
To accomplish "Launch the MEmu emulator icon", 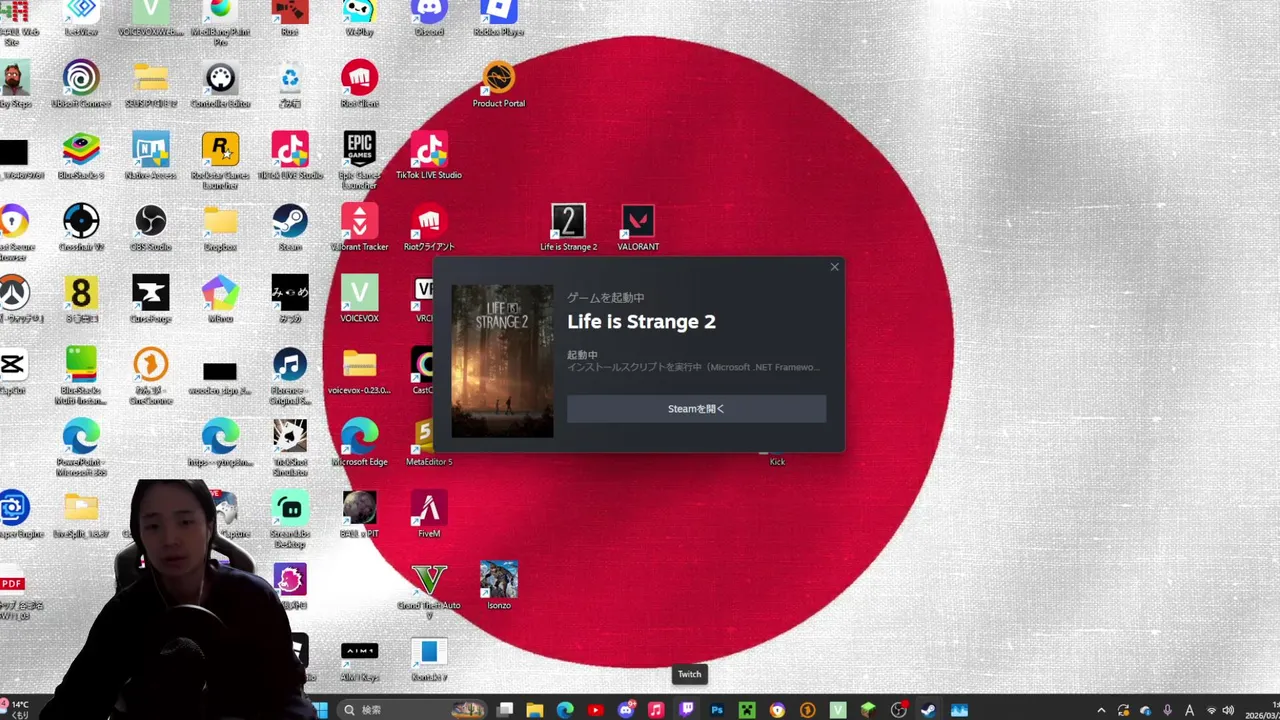I will 220,300.
